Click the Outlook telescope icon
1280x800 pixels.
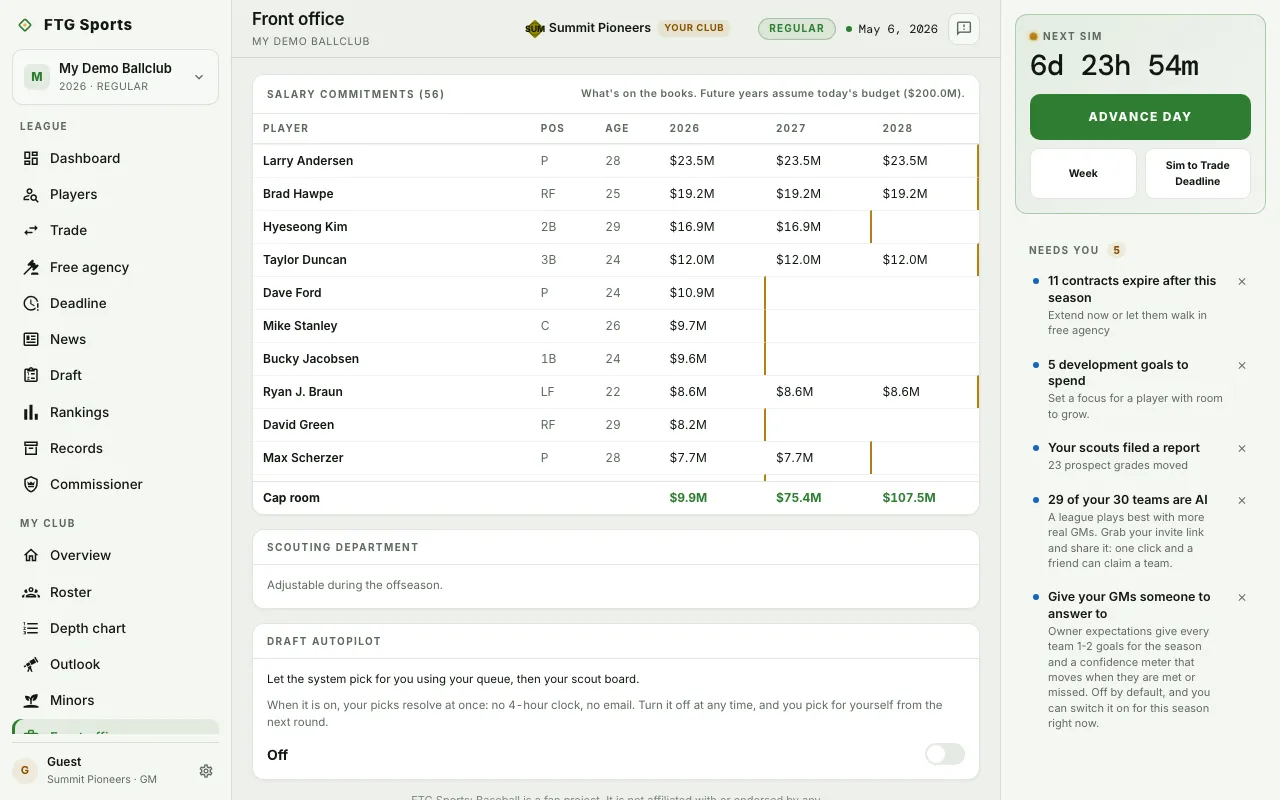tap(31, 664)
